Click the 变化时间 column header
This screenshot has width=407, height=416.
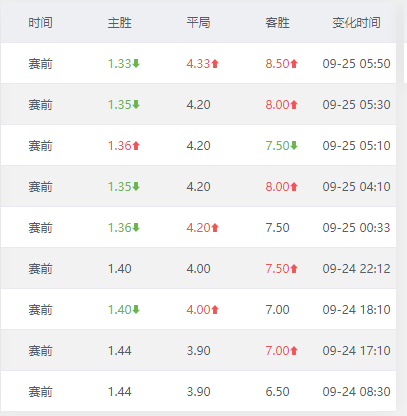coord(356,23)
